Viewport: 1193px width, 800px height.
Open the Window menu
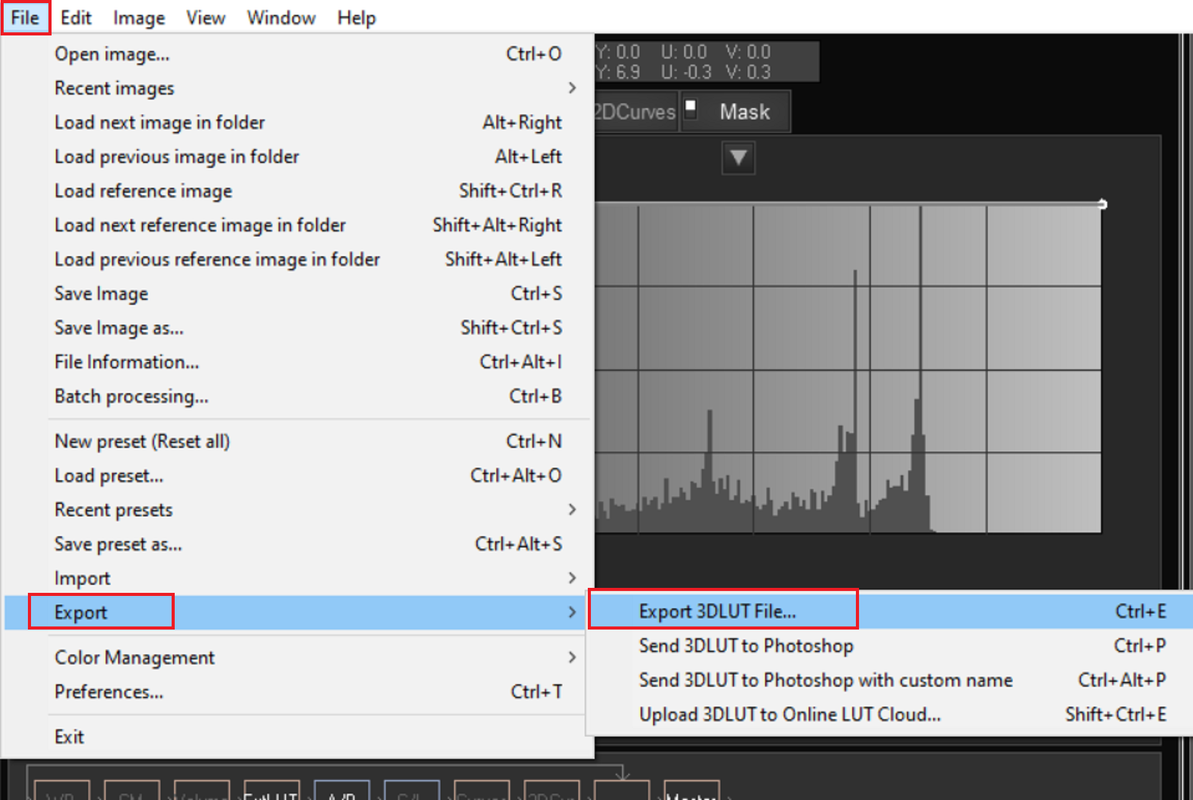coord(281,18)
